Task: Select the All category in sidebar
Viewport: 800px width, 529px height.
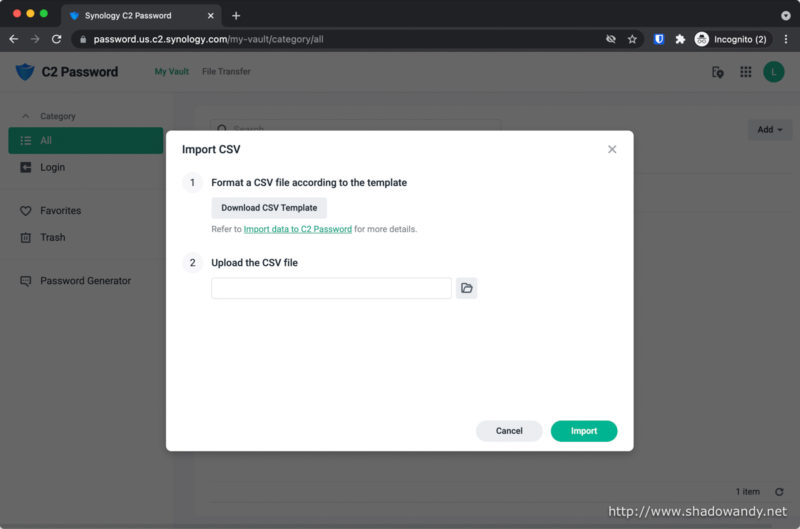Action: pyautogui.click(x=86, y=140)
